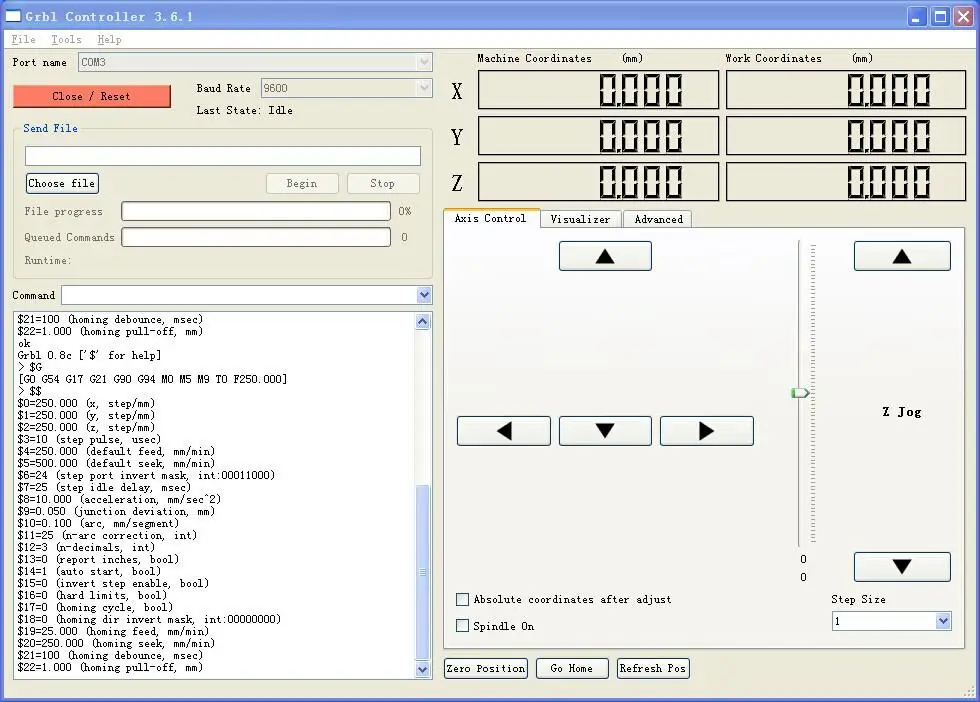Viewport: 980px width, 702px height.
Task: Open the Step Size dropdown
Action: 943,621
